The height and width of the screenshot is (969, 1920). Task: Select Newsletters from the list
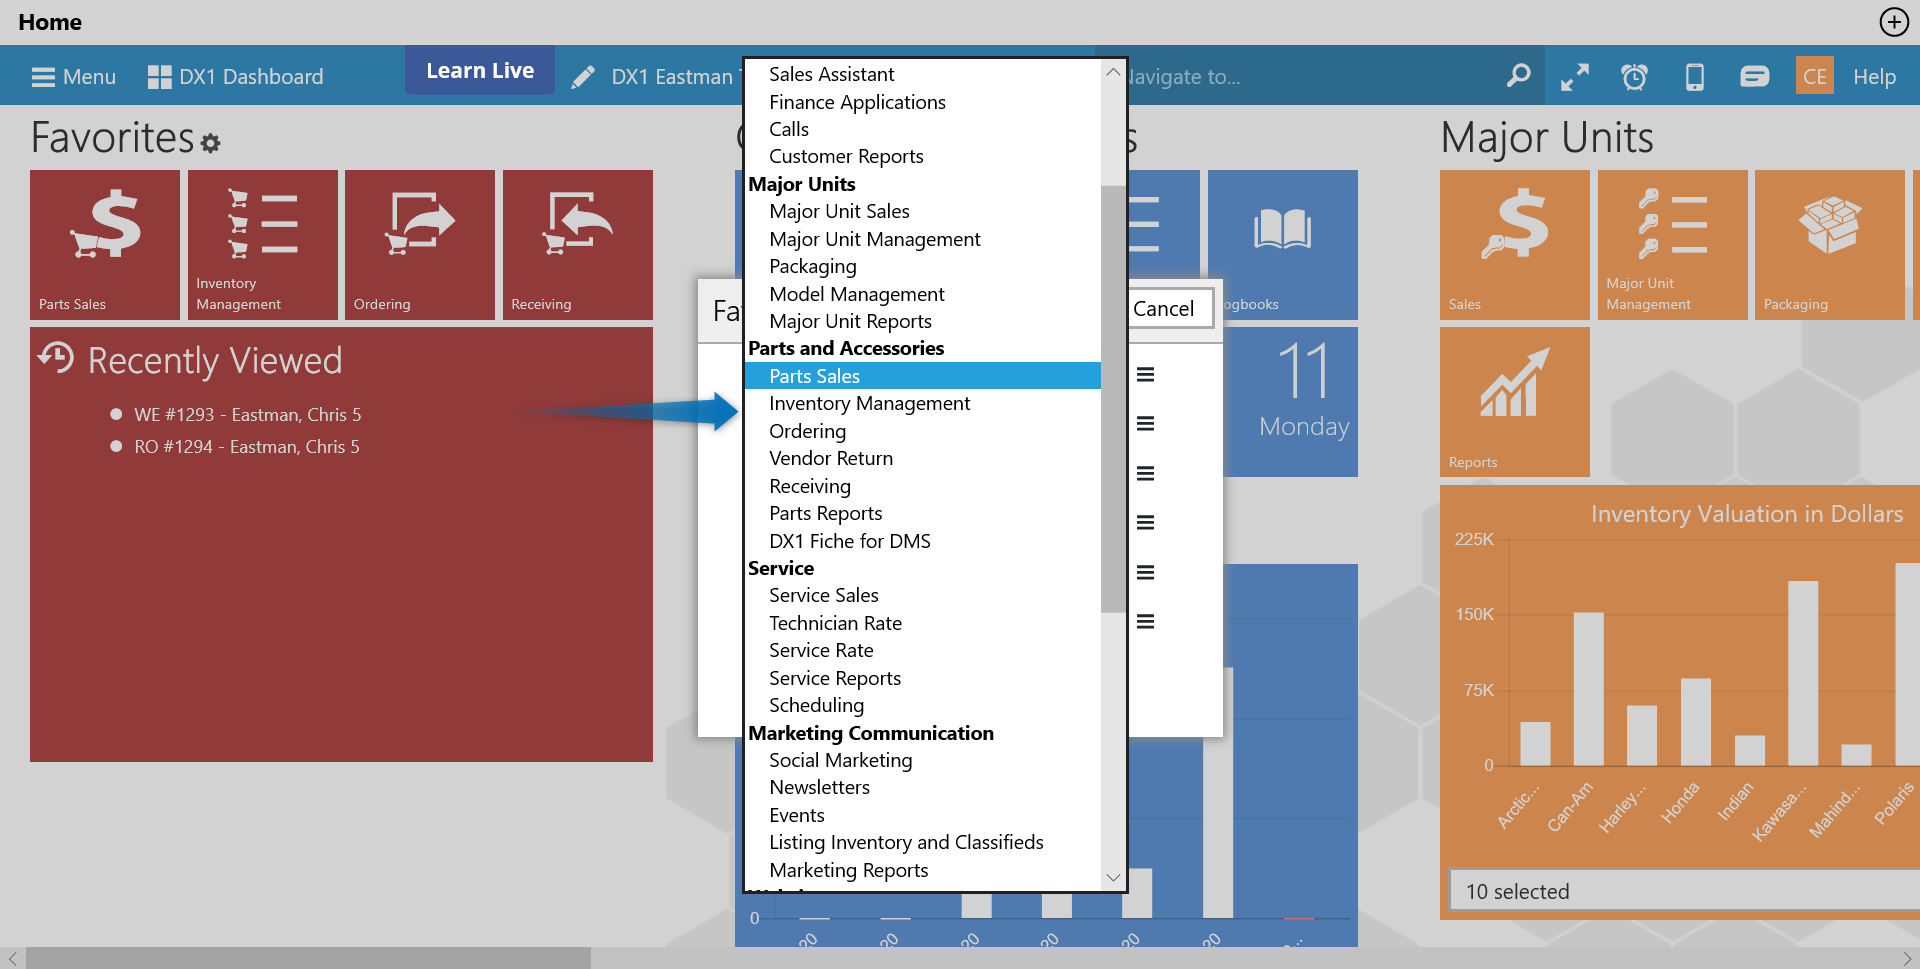pos(923,787)
